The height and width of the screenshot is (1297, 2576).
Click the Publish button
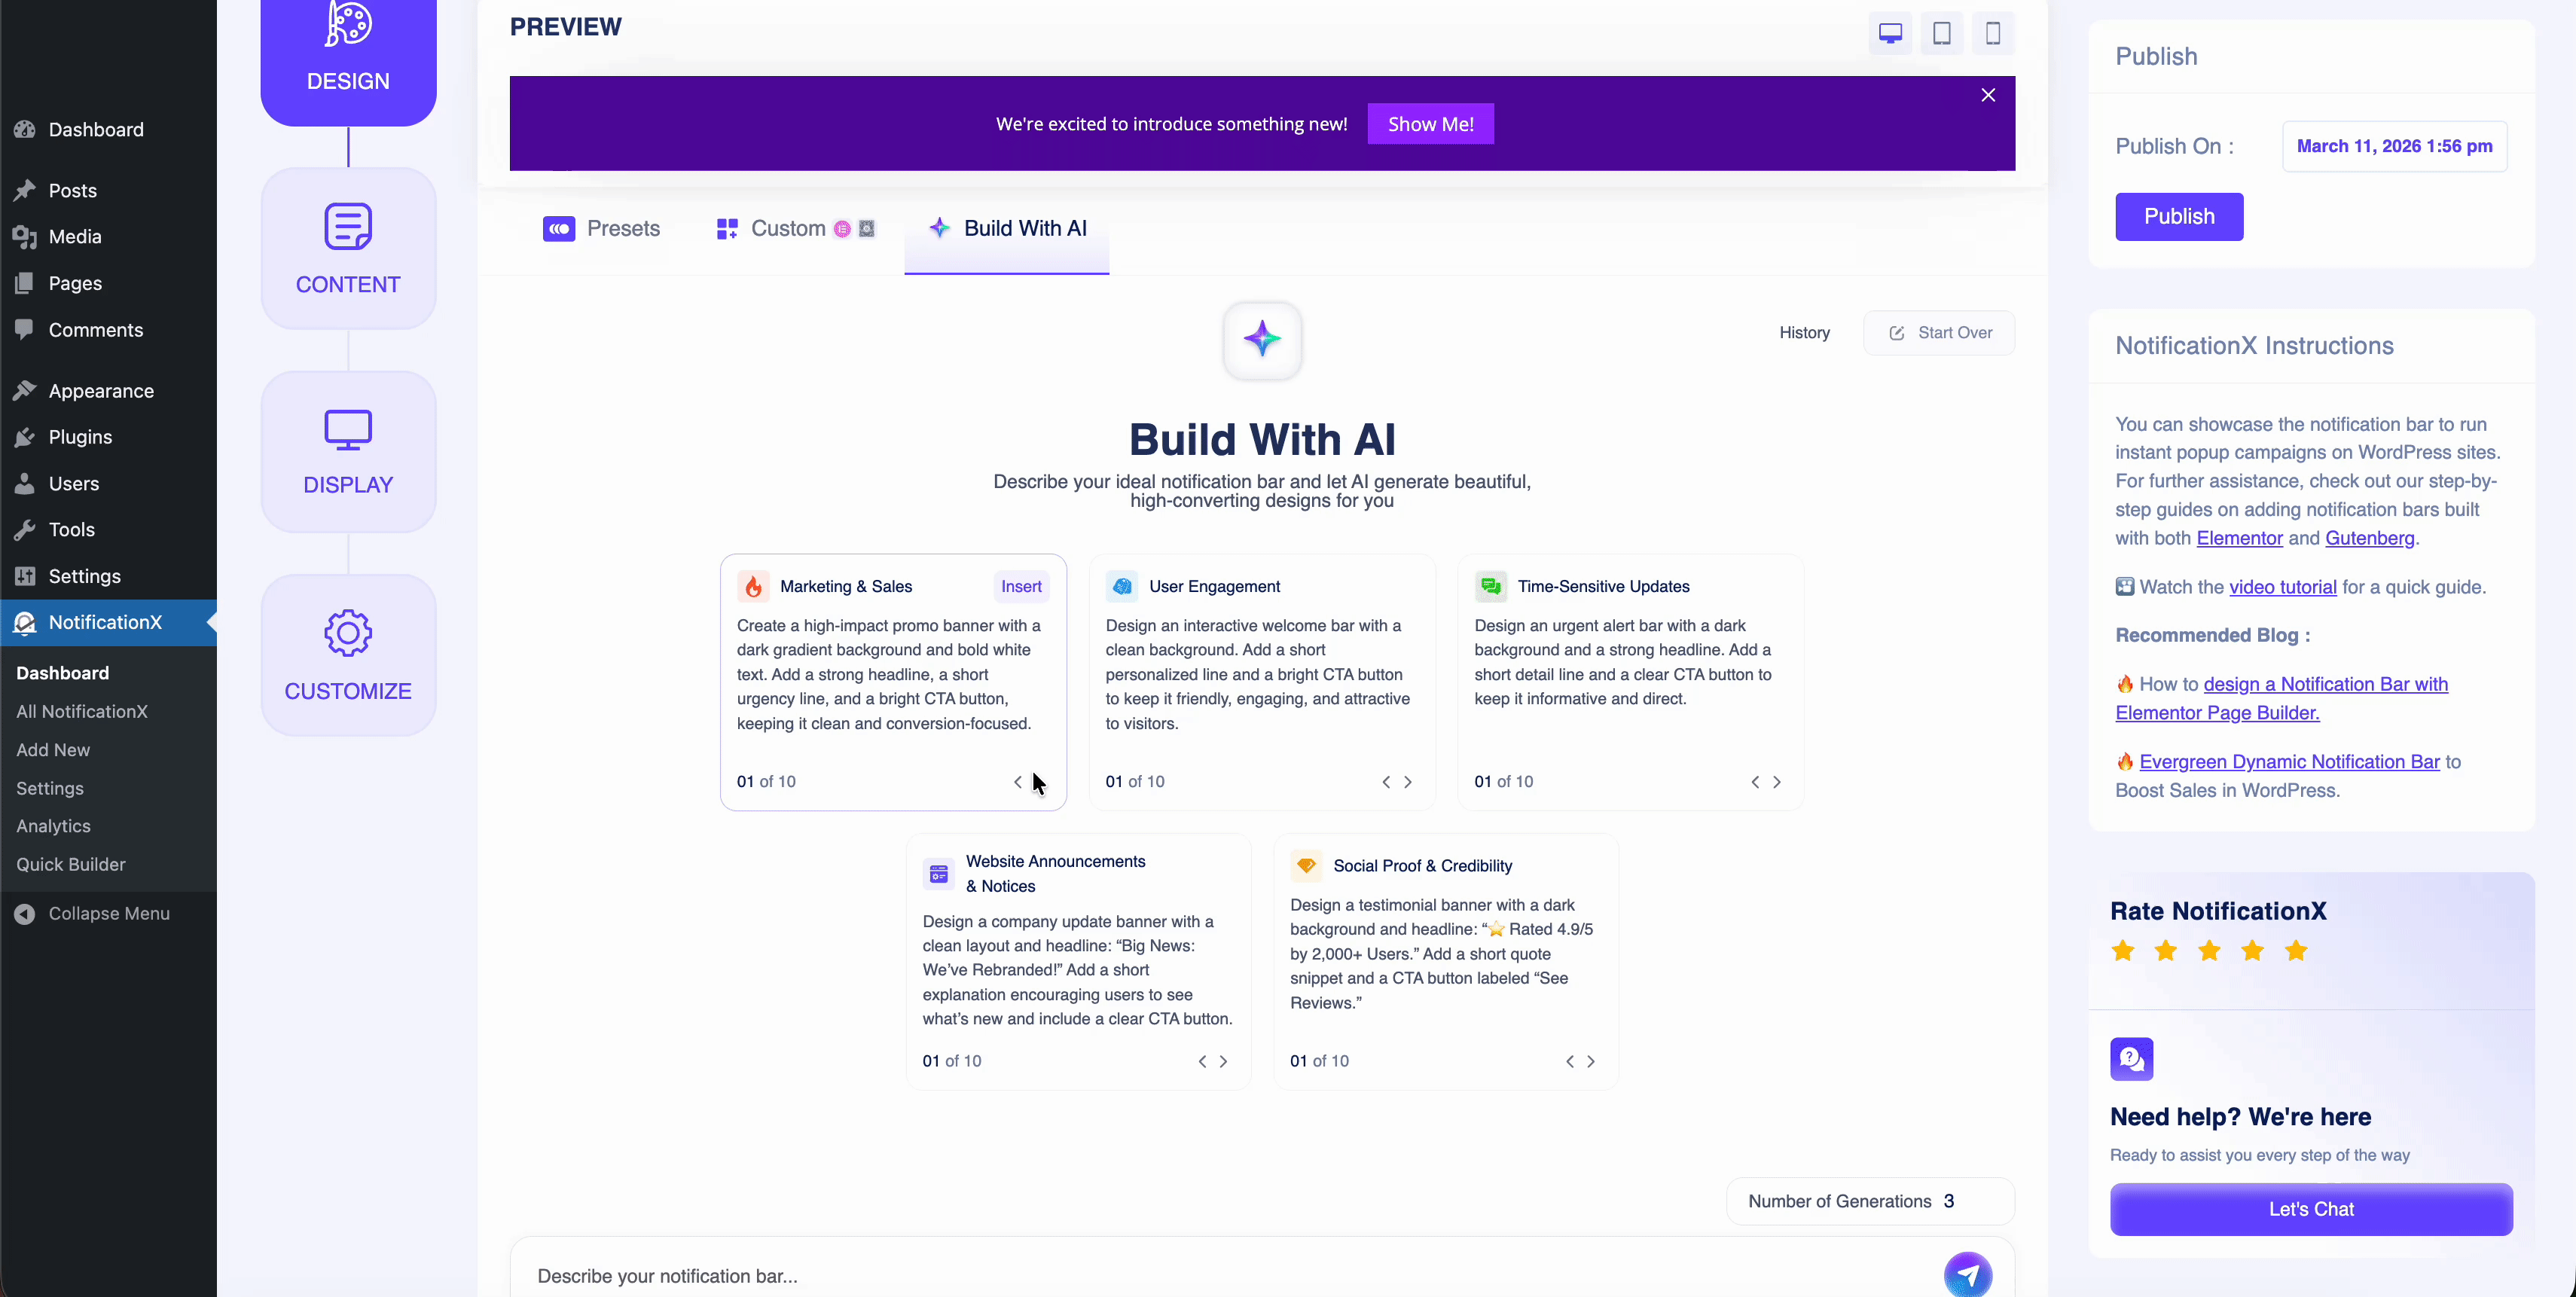click(x=2179, y=217)
